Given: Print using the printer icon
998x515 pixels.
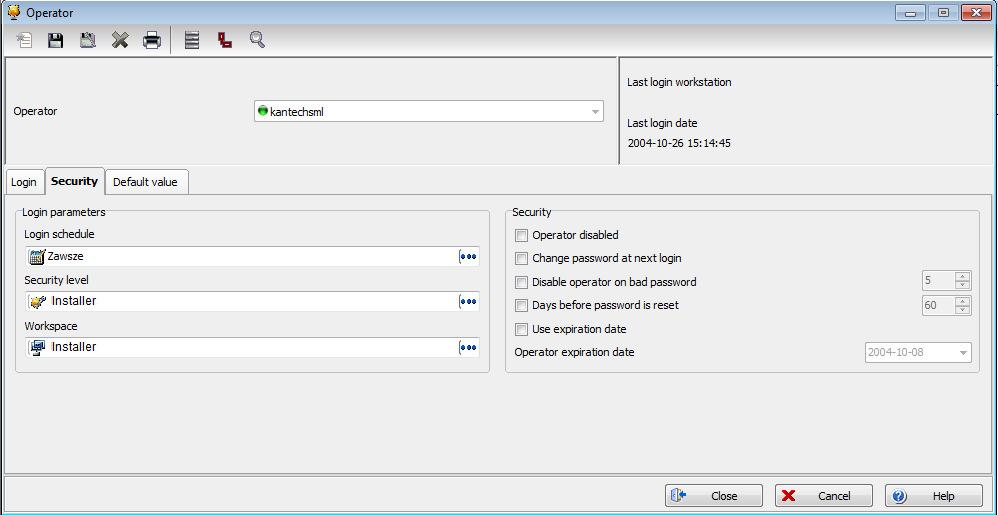Looking at the screenshot, I should pos(152,40).
